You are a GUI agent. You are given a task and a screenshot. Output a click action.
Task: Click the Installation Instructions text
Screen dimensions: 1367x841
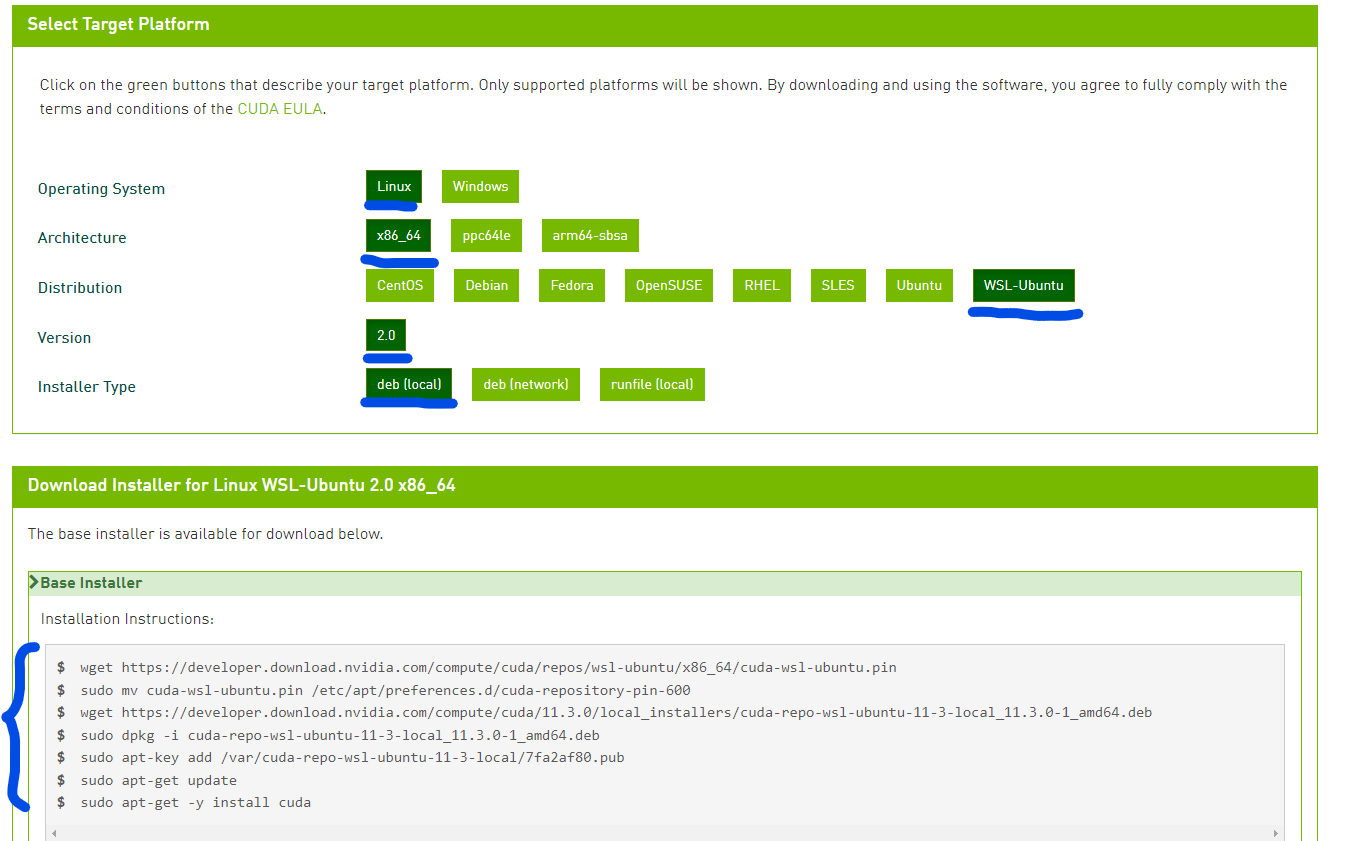[127, 619]
